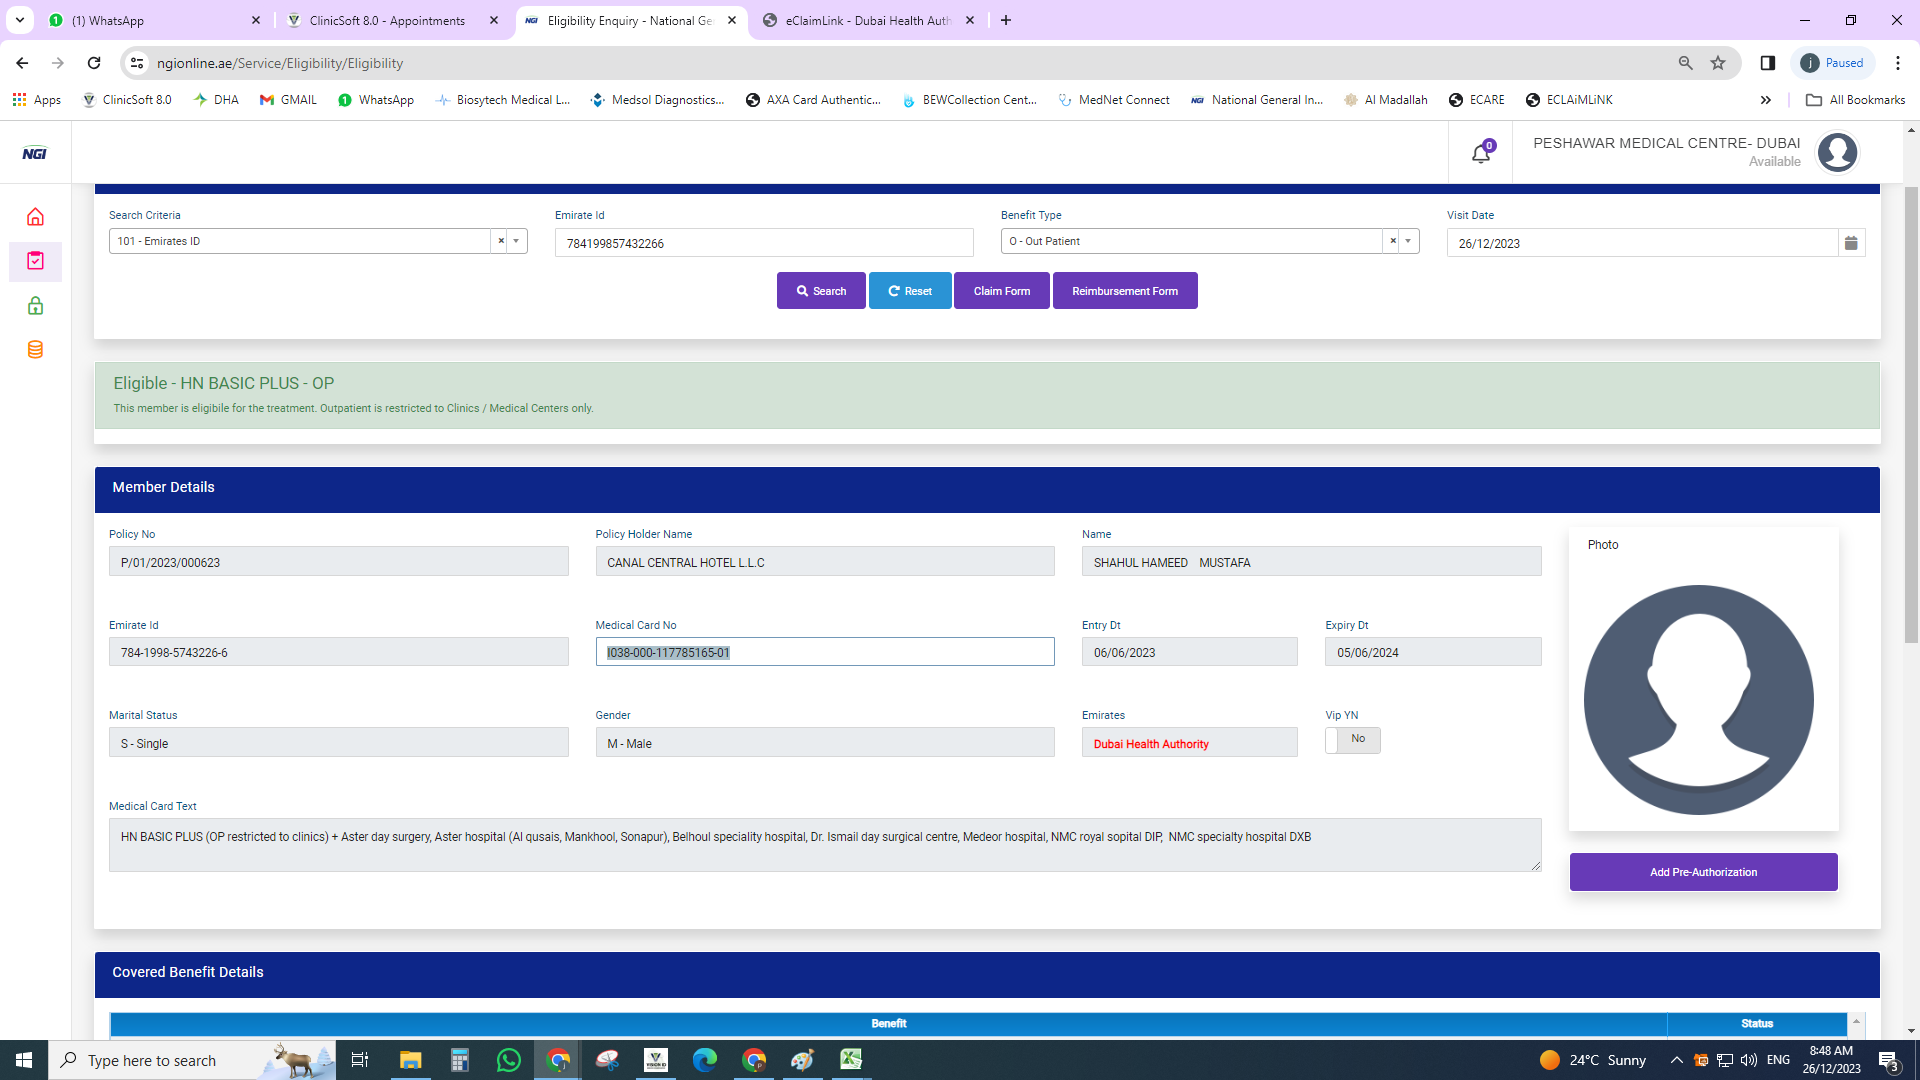Click the Emirate Id search input field
The width and height of the screenshot is (1920, 1080).
(x=763, y=243)
